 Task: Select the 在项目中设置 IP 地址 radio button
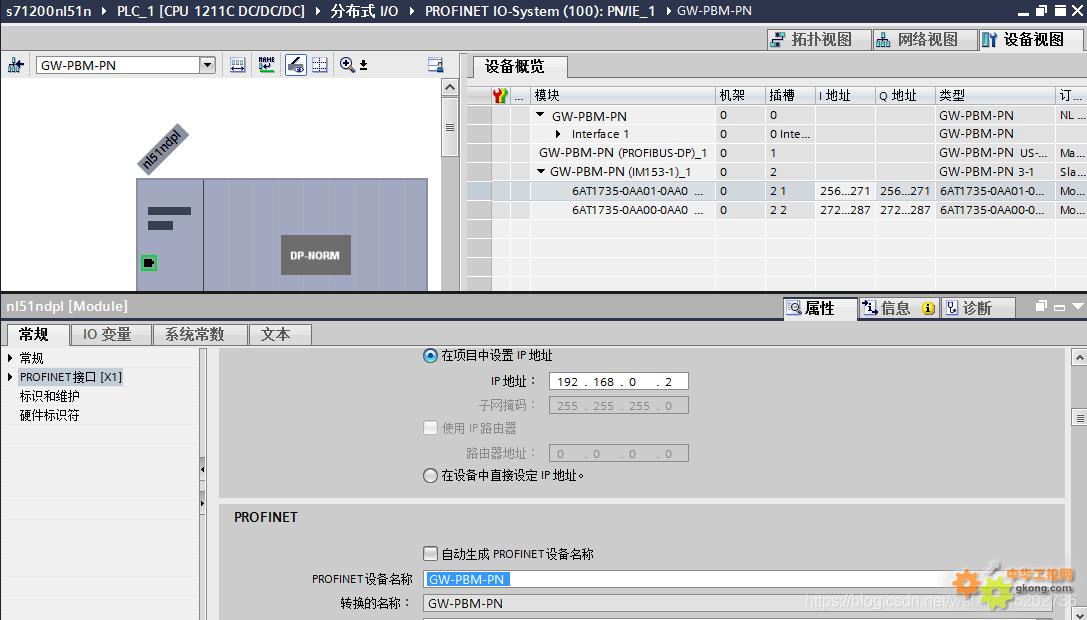431,356
